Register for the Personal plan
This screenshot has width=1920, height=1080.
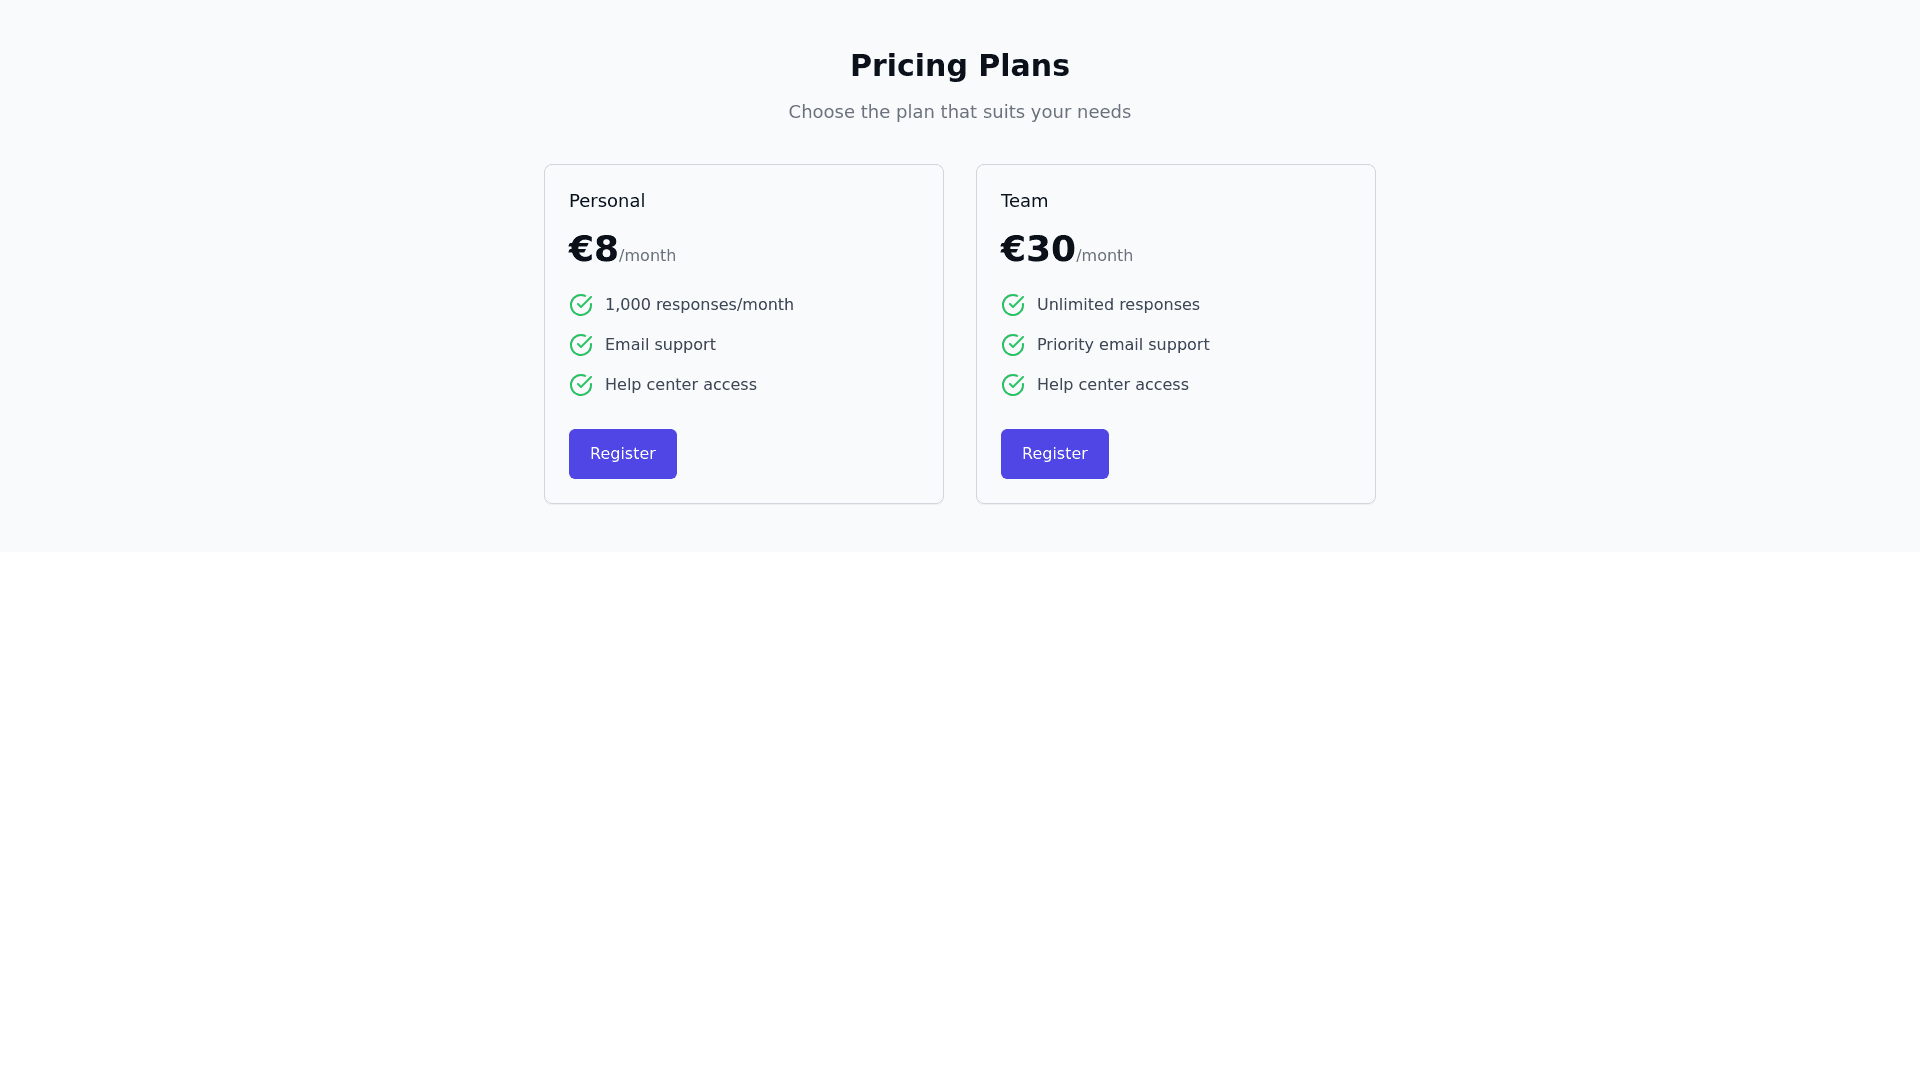click(x=623, y=454)
